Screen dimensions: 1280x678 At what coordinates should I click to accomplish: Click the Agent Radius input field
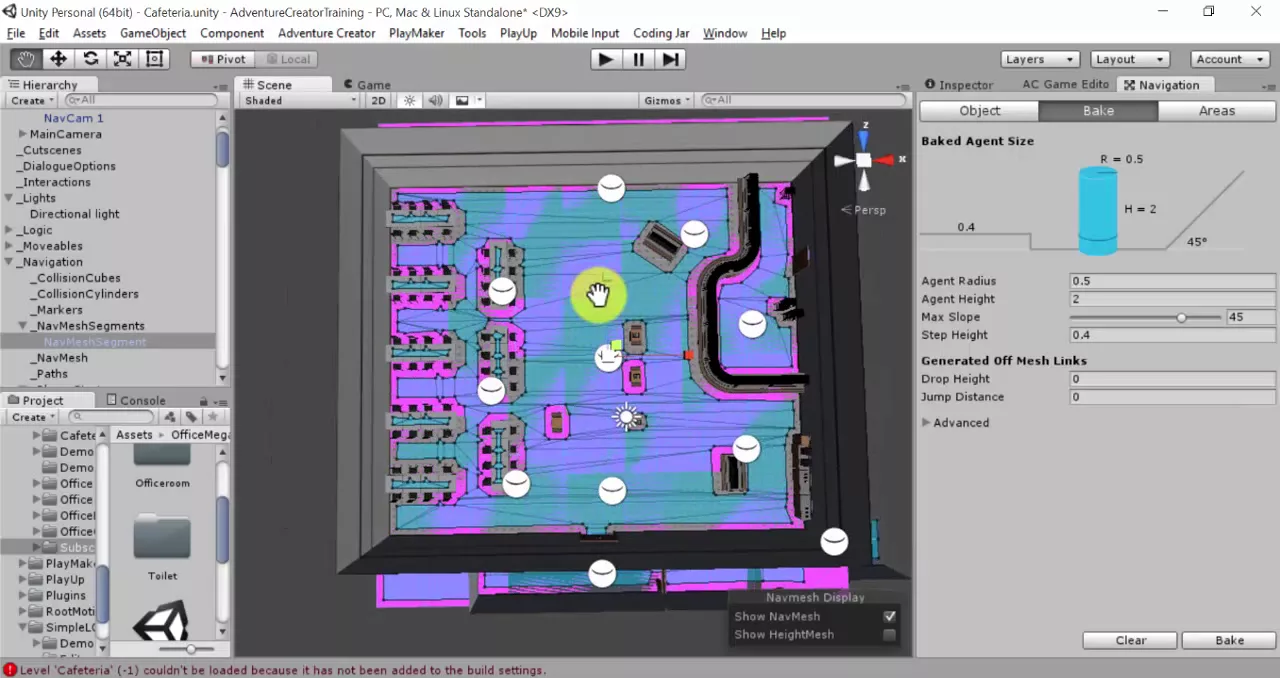1172,281
